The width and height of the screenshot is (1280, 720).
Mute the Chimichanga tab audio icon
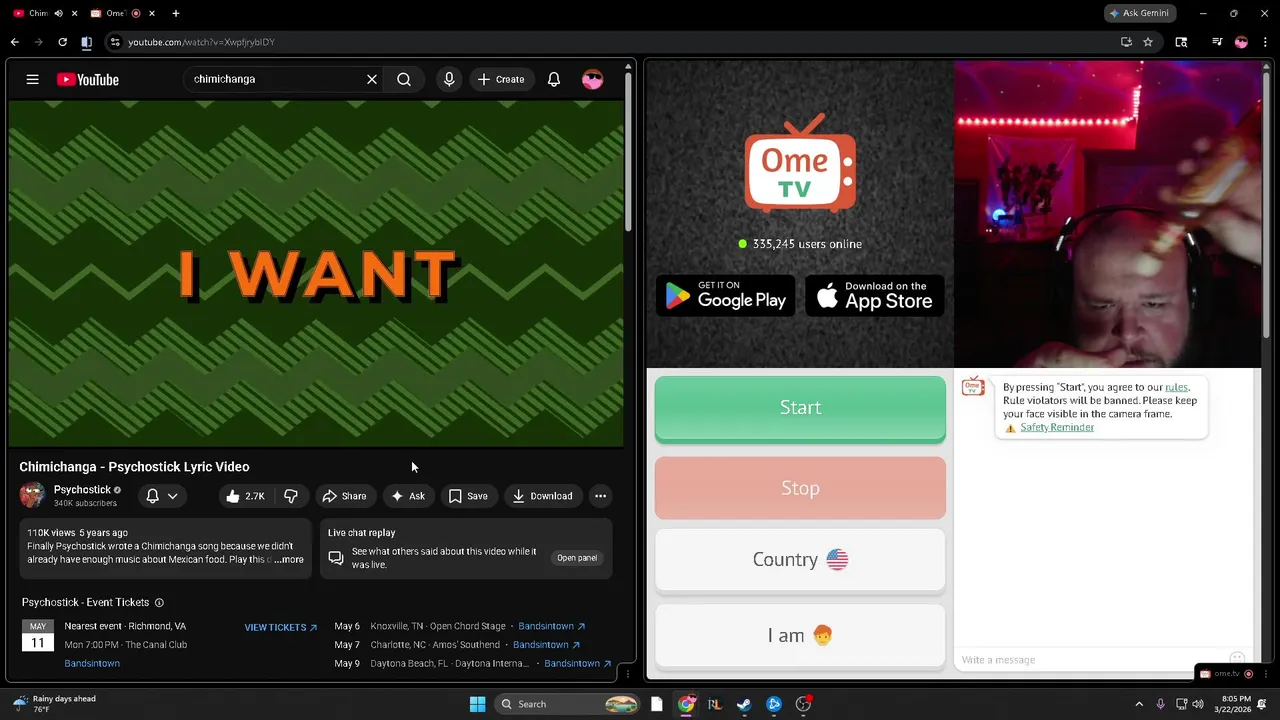tap(58, 13)
